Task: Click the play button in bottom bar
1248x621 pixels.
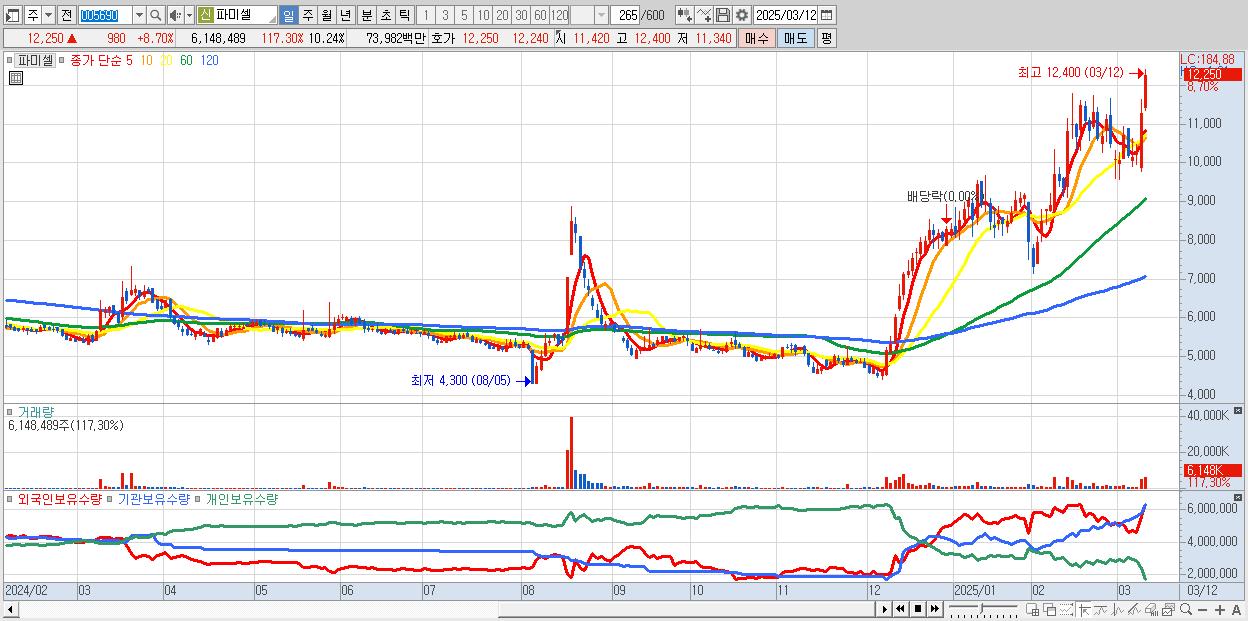Action: pos(884,609)
